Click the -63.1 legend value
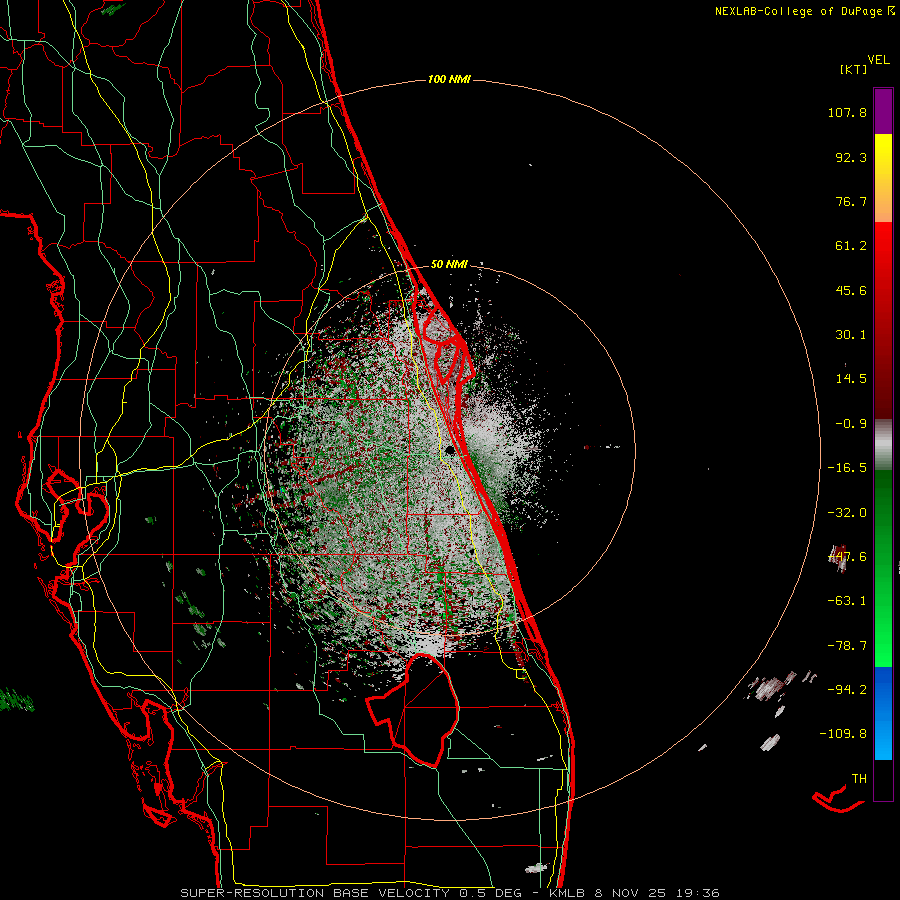Image resolution: width=900 pixels, height=900 pixels. pyautogui.click(x=847, y=601)
